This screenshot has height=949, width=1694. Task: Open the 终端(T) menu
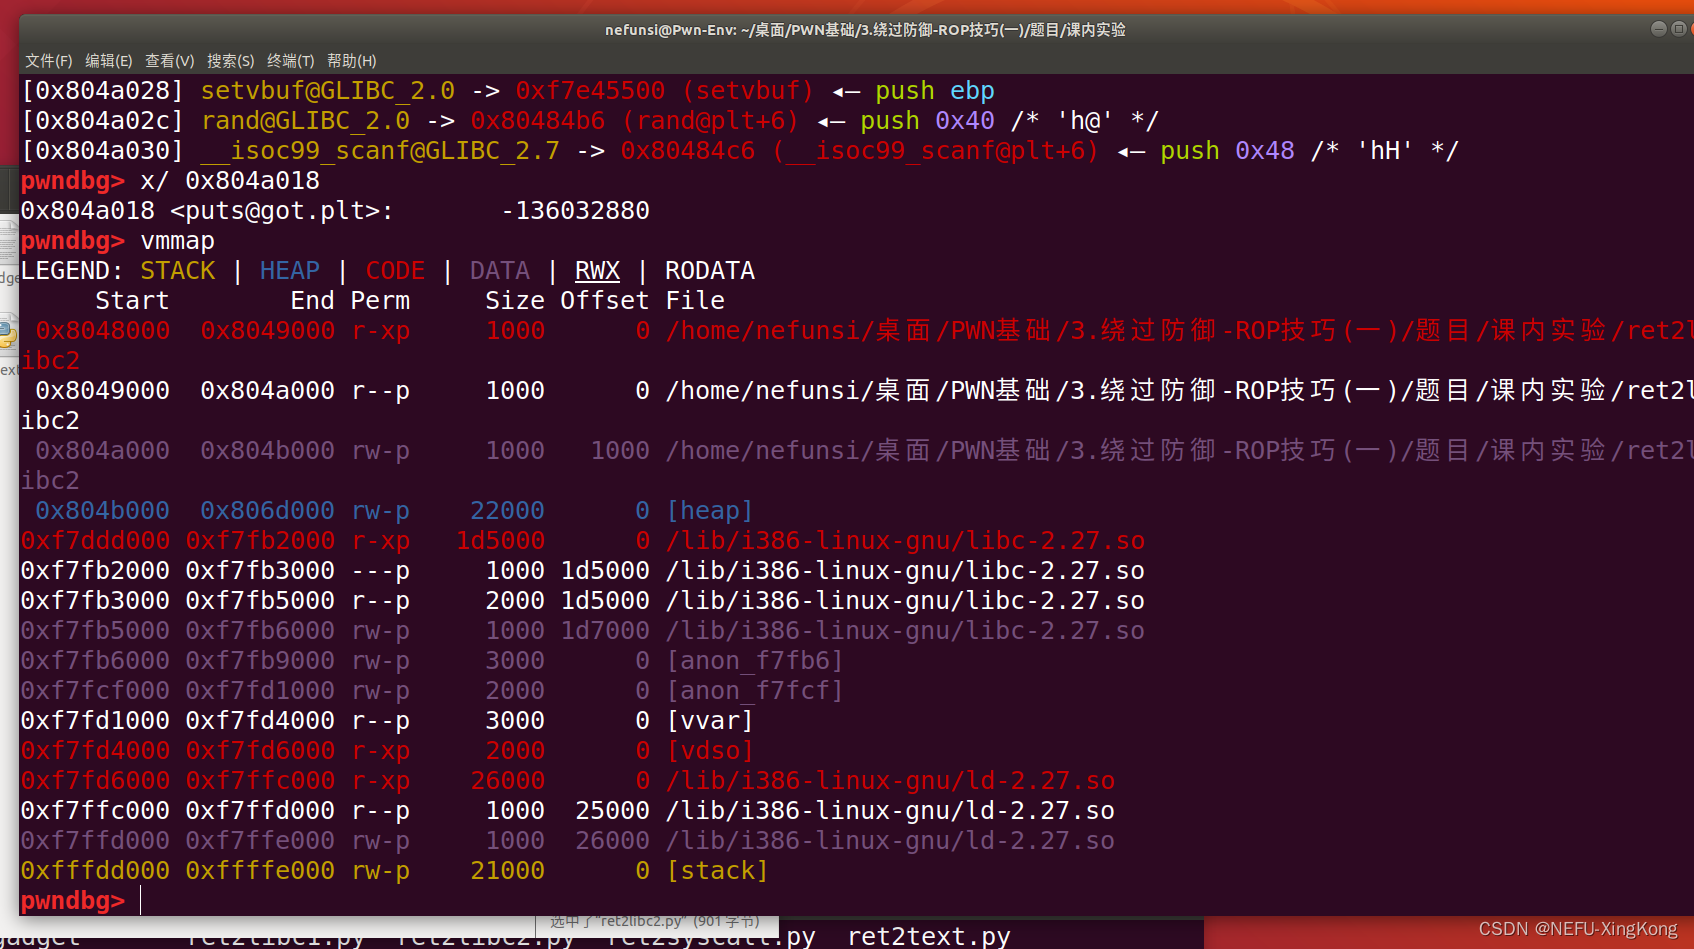pos(290,61)
